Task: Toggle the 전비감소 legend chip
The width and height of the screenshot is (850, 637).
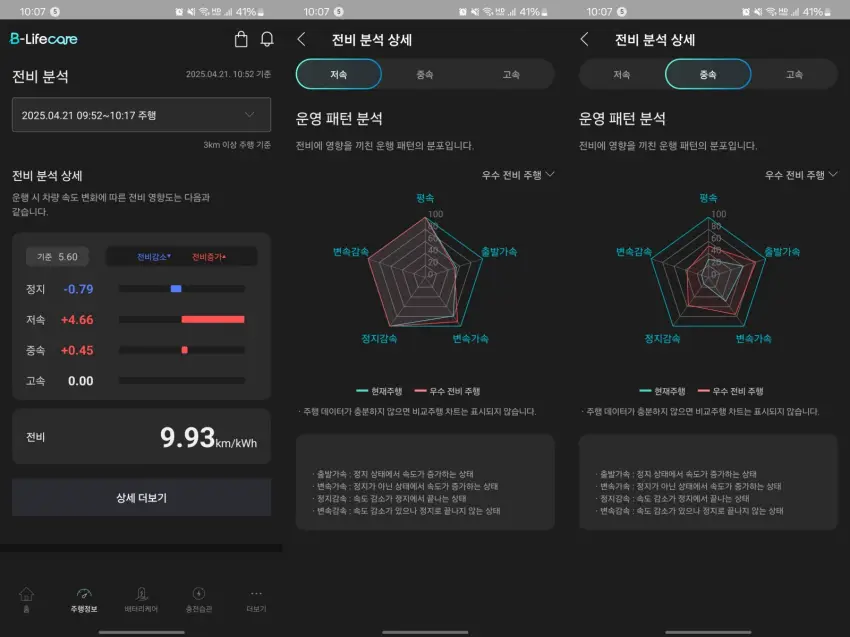Action: point(152,256)
